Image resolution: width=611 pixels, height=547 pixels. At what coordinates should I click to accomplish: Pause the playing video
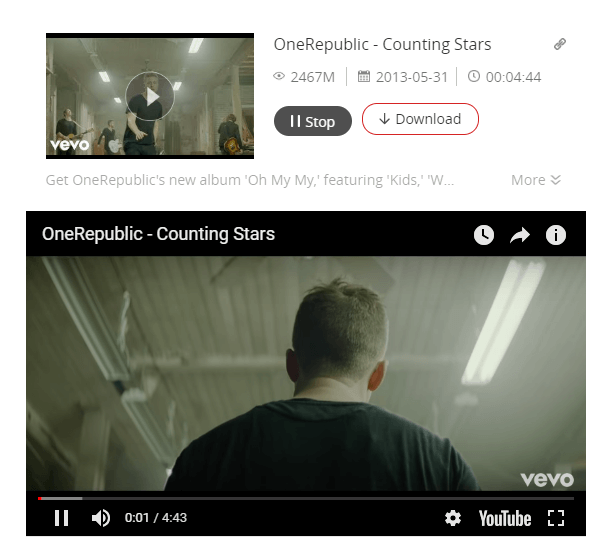click(x=62, y=518)
